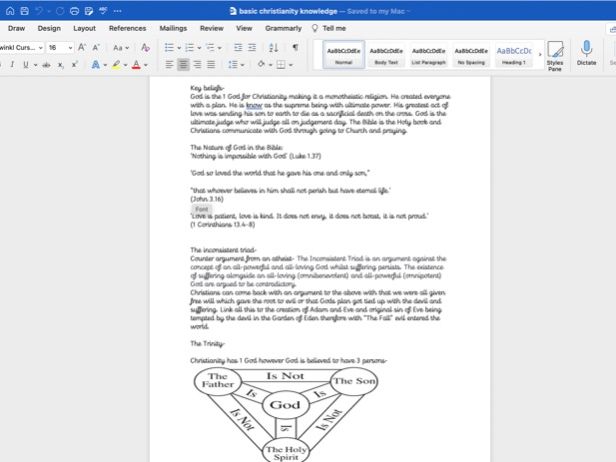The height and width of the screenshot is (462, 616).
Task: Apply superscript formatting
Action: 75,64
